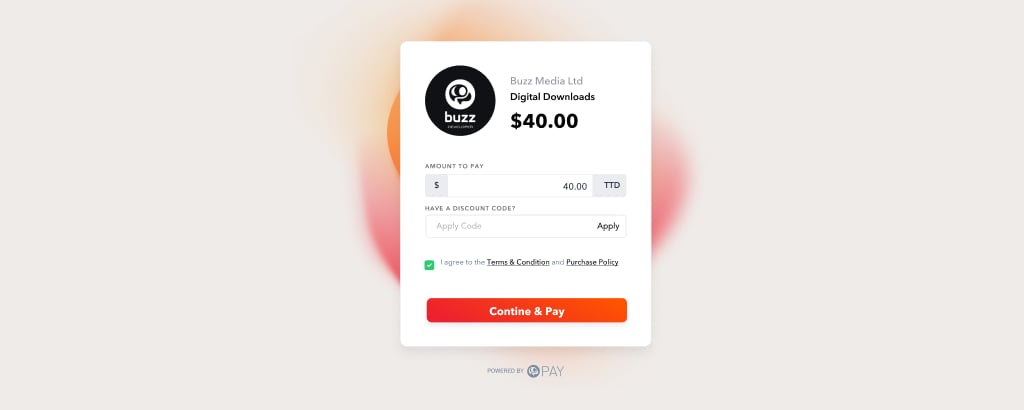
Task: Click the PAY wordmark in footer
Action: 552,371
